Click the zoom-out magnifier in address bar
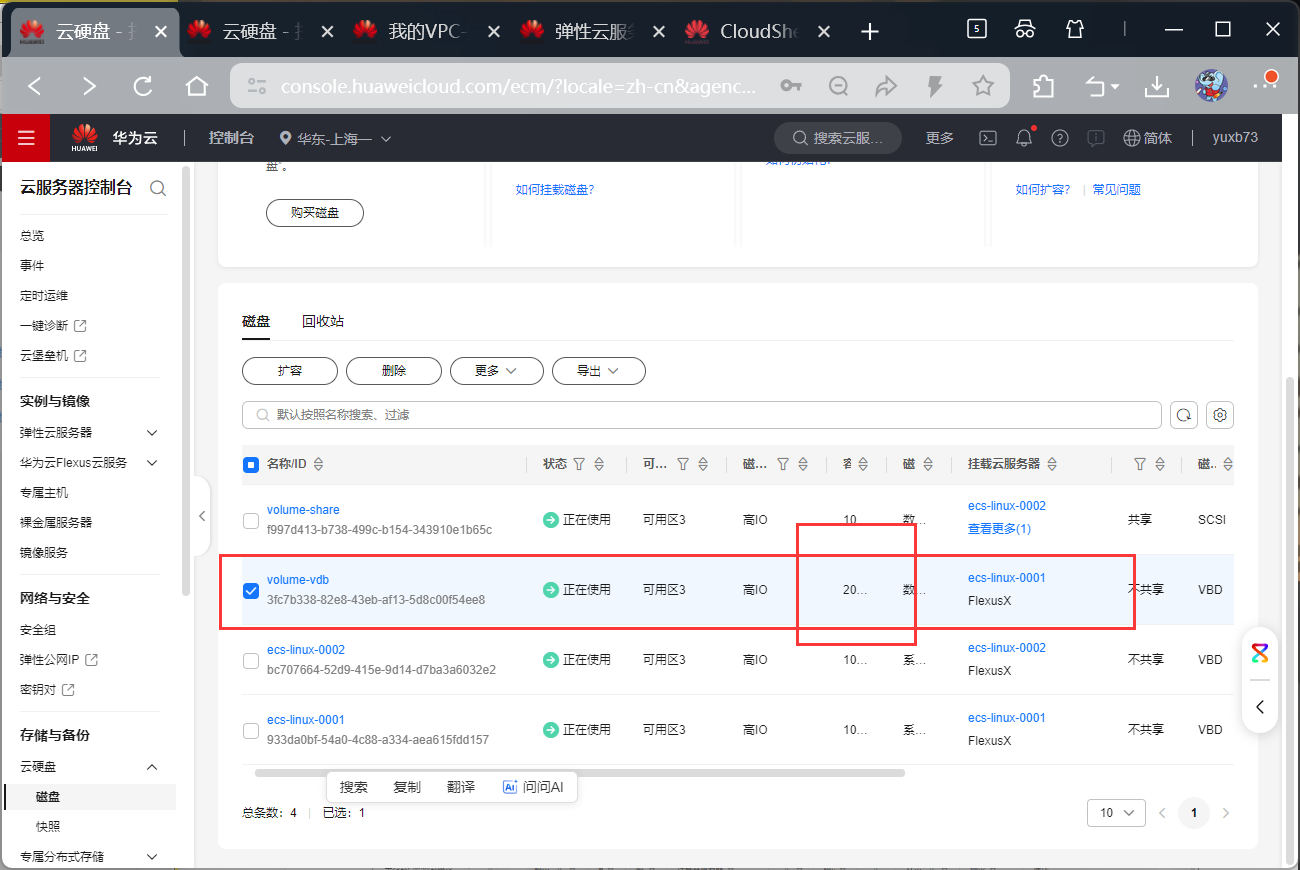Screen dimensions: 1300x870 [x=839, y=87]
